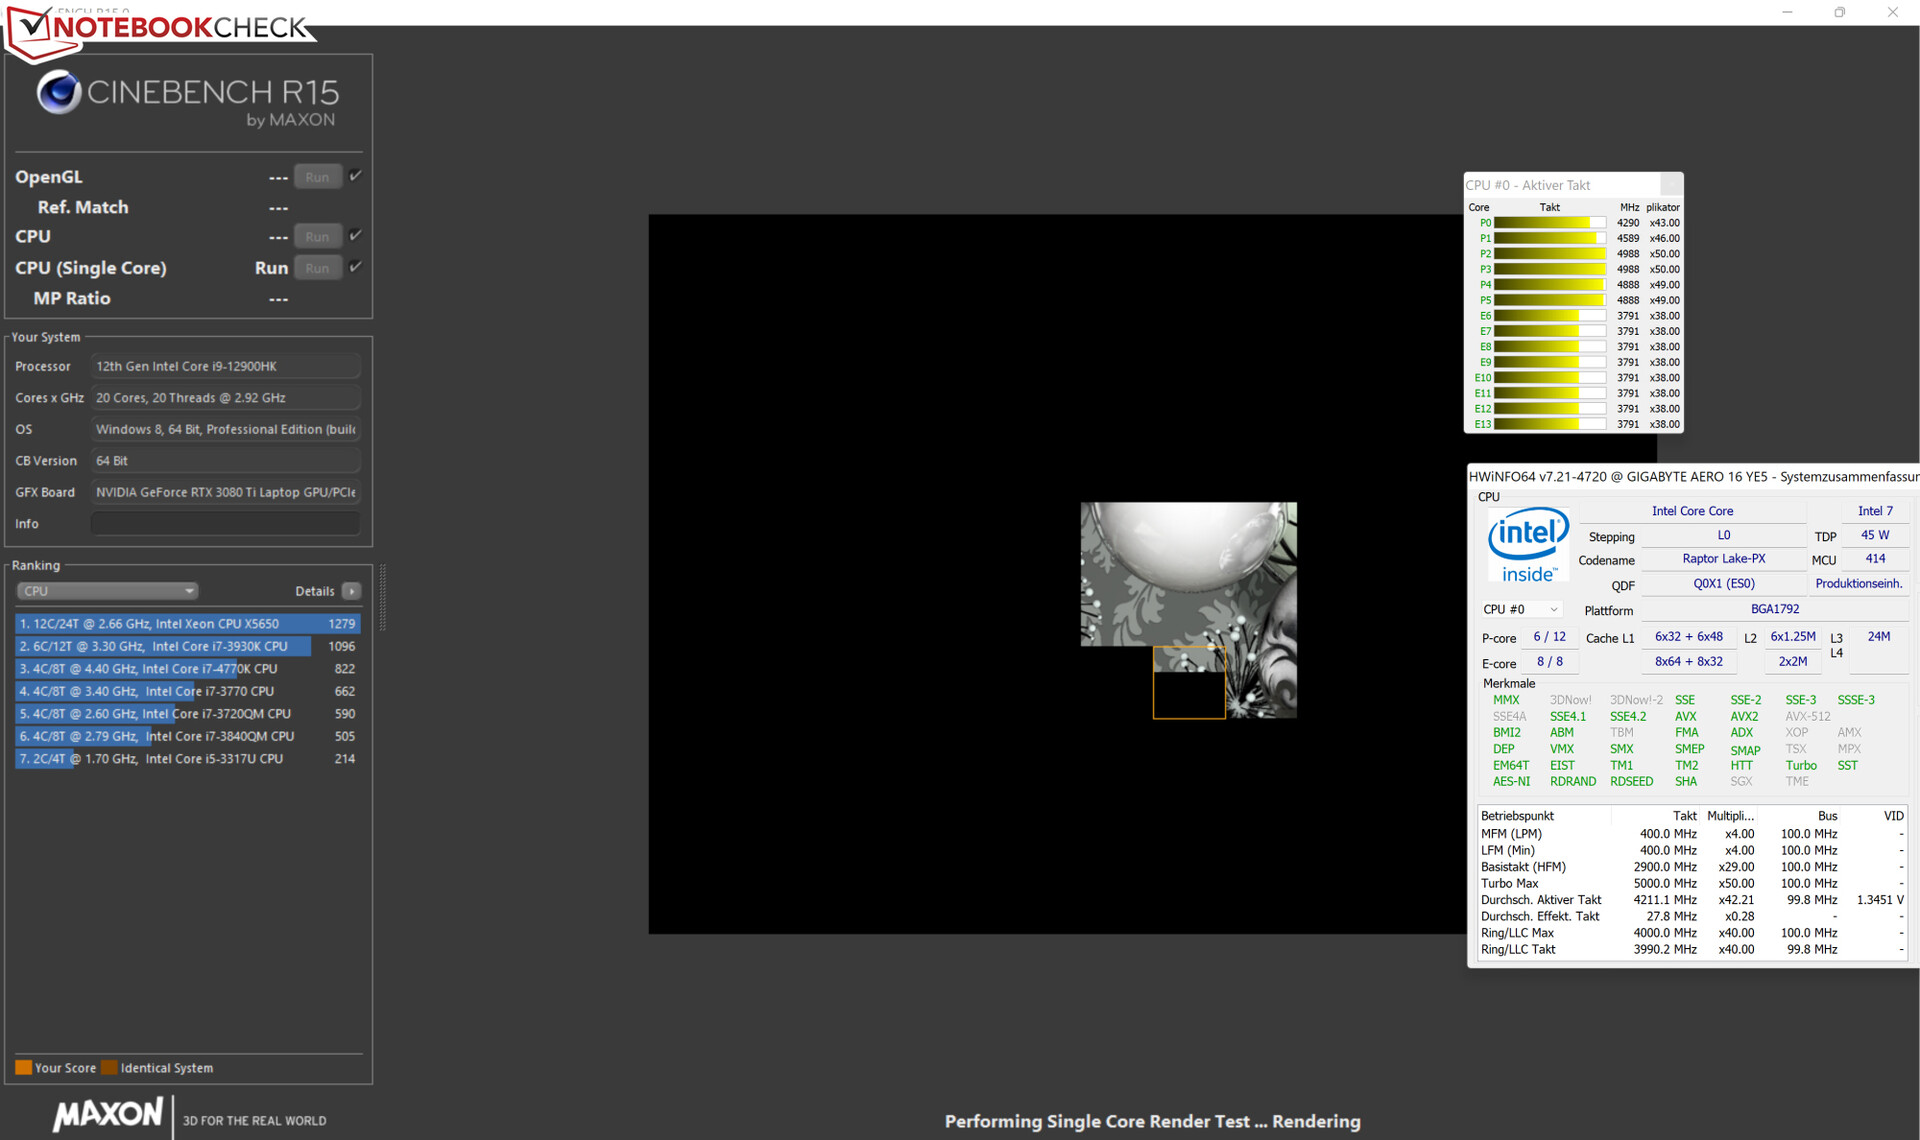1920x1140 pixels.
Task: Select the Intel Xeon X5650 ranking entry
Action: click(x=187, y=623)
